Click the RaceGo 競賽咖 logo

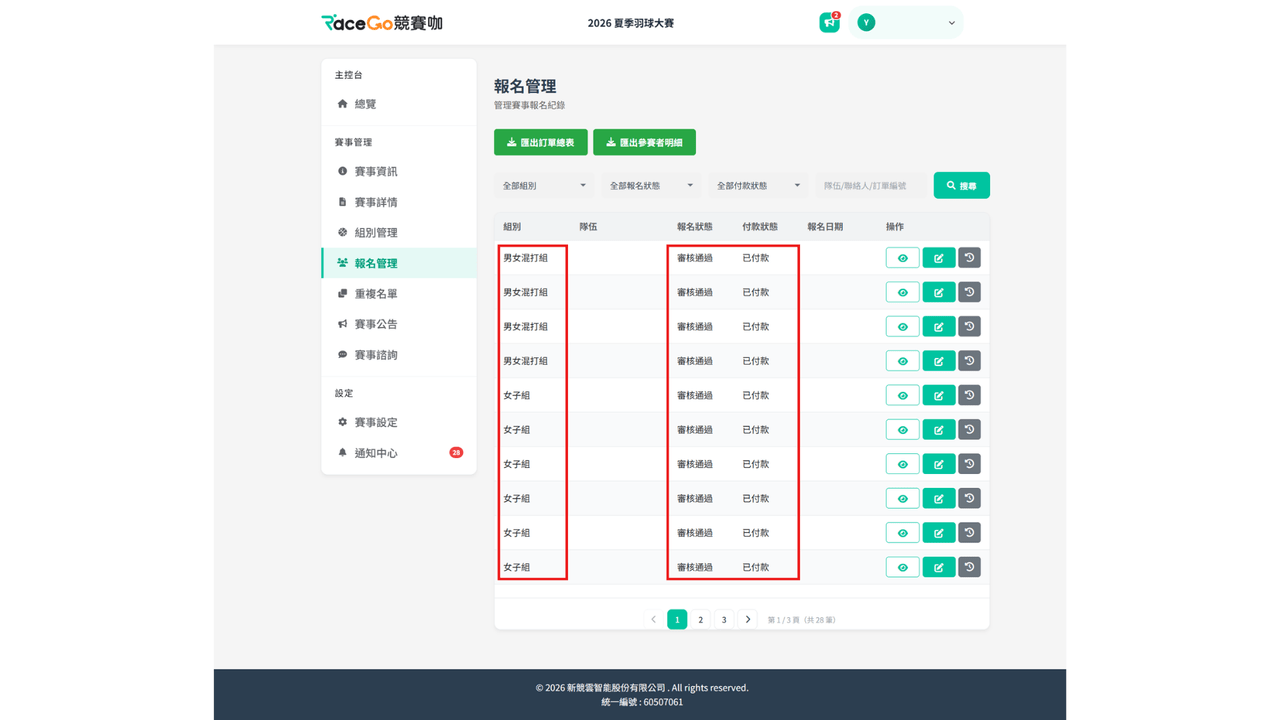coord(382,22)
